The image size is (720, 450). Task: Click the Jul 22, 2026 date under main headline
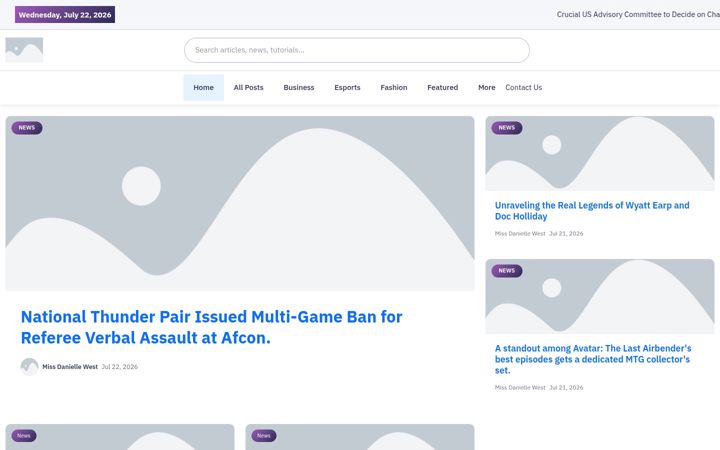pos(119,367)
